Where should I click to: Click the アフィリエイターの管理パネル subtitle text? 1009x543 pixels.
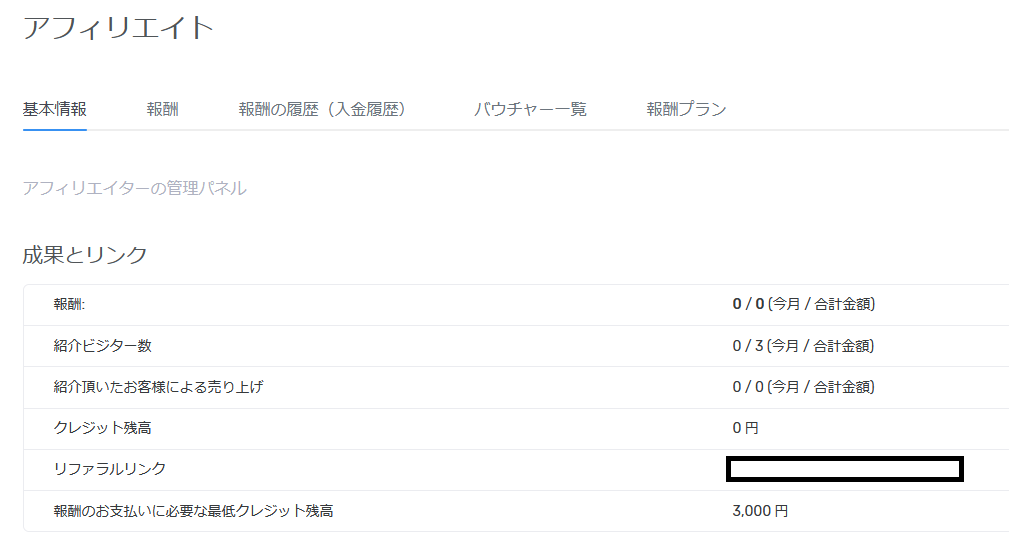134,188
